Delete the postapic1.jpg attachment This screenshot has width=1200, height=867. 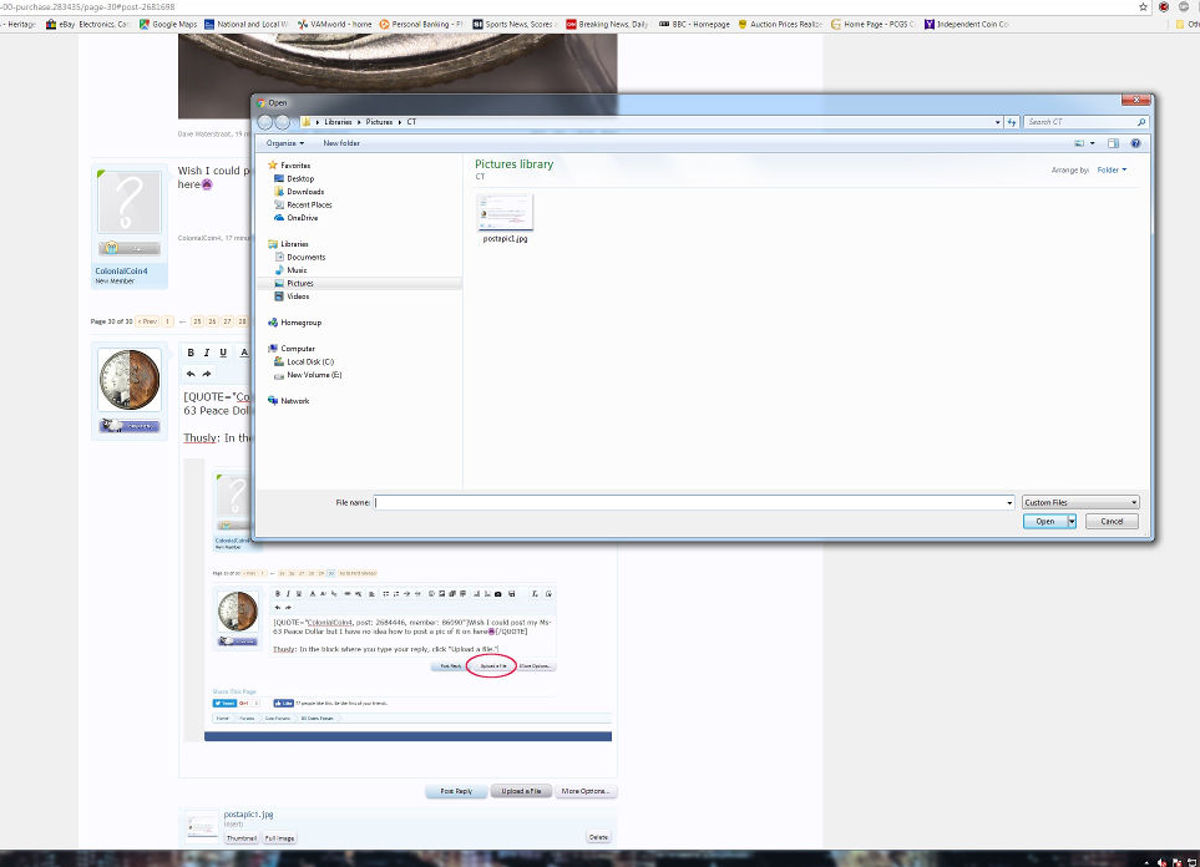coord(598,837)
